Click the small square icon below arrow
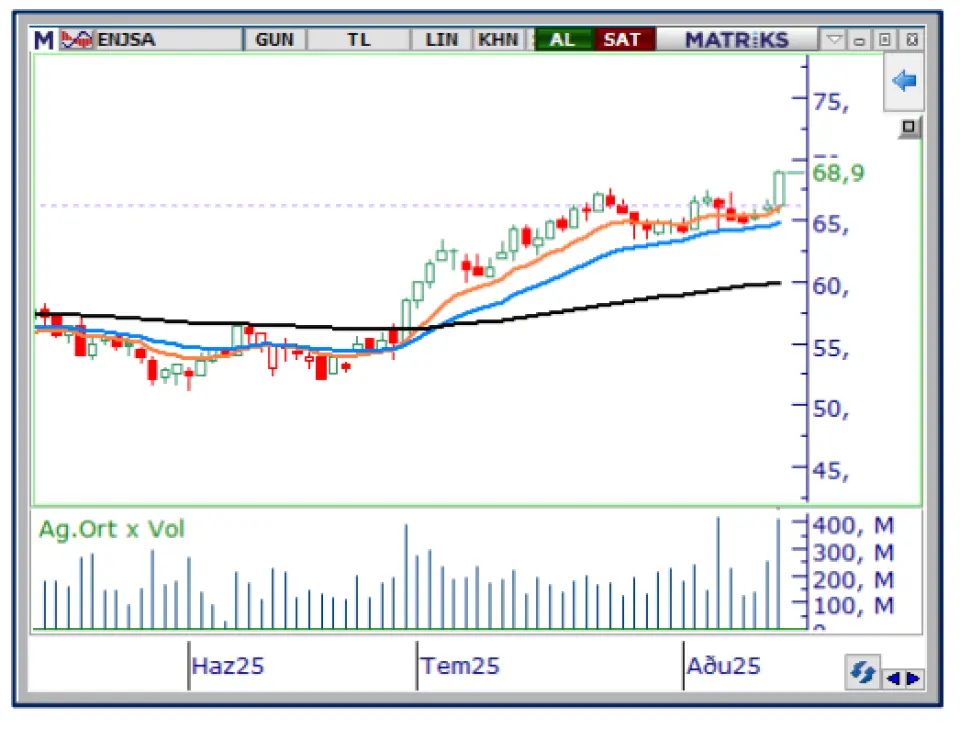Screen dimensions: 960x729 coord(909,127)
